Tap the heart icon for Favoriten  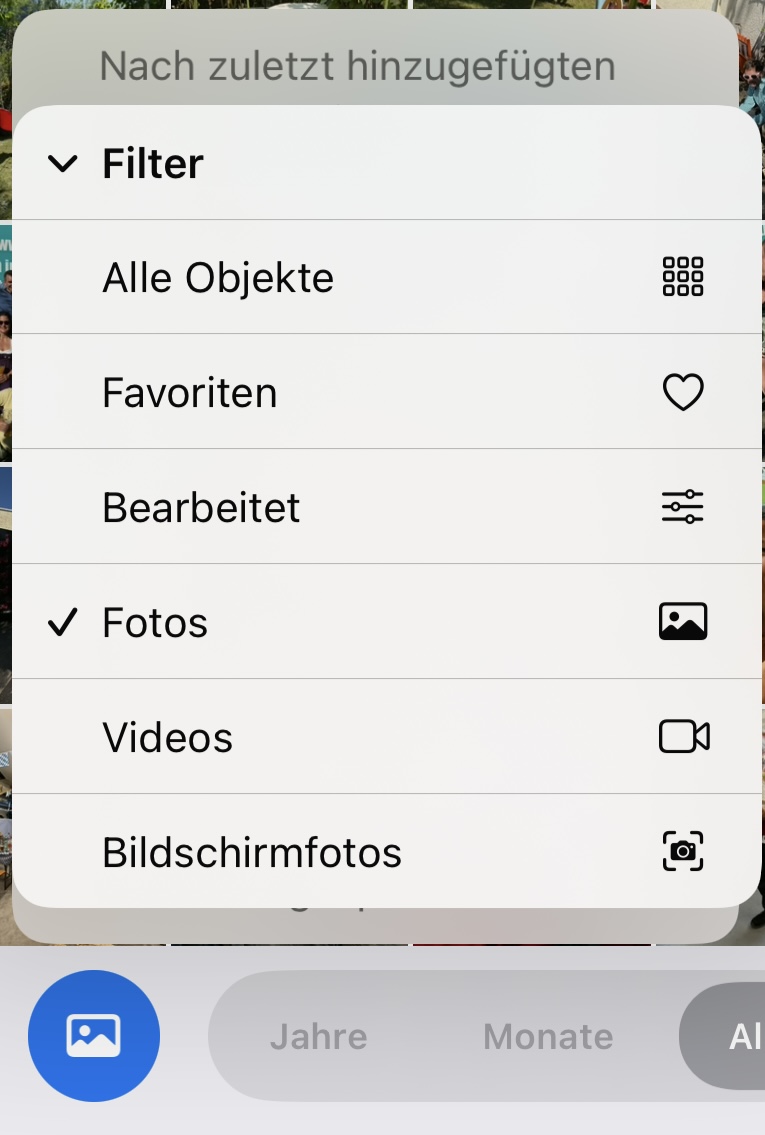[683, 392]
